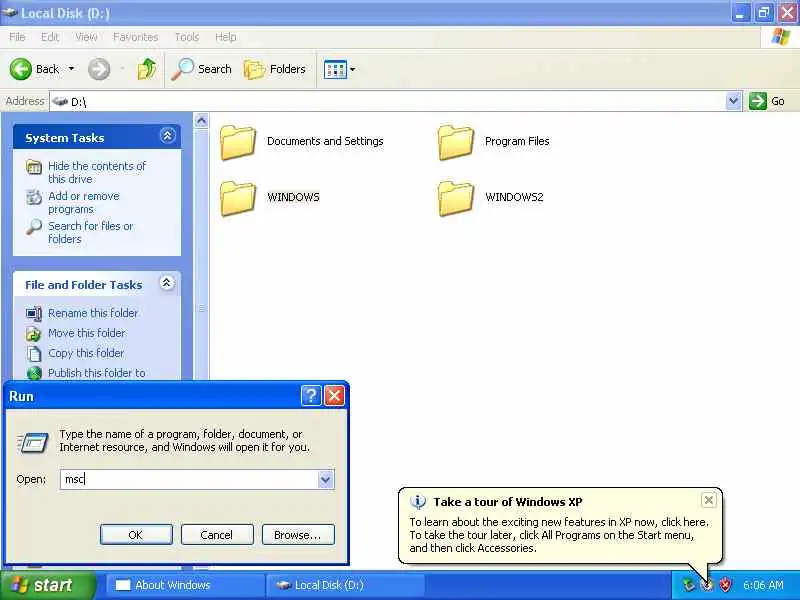Click the Open text field in Run
Viewport: 800px width, 600px height.
click(x=189, y=479)
